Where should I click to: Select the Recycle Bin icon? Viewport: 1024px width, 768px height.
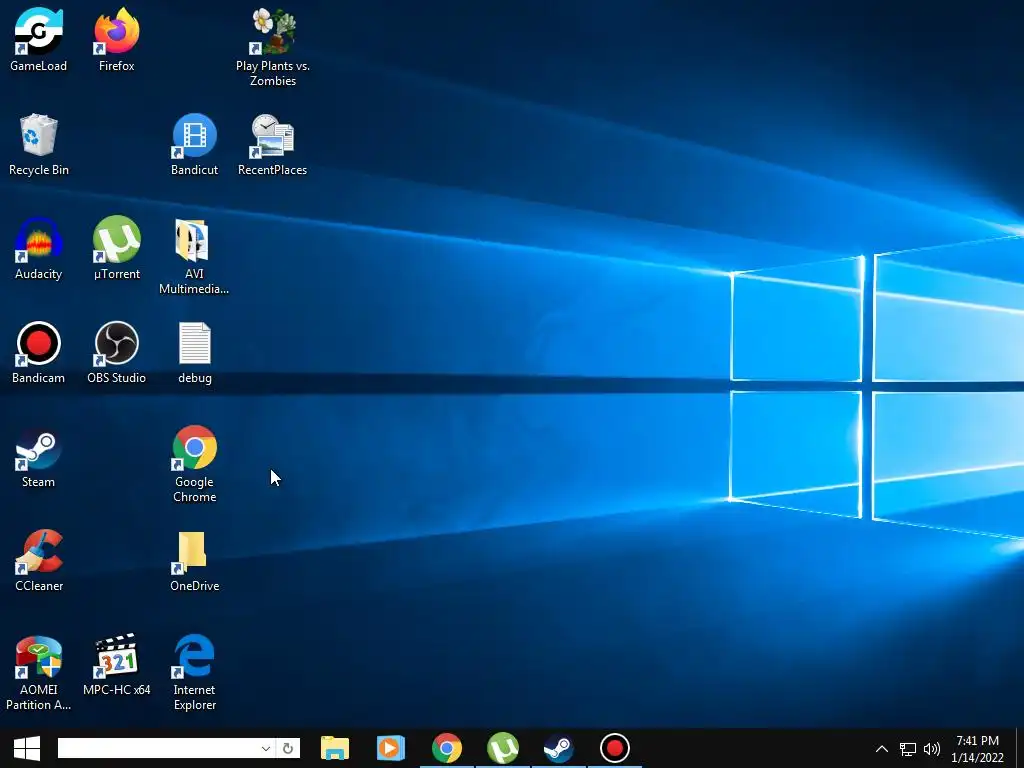pyautogui.click(x=39, y=144)
